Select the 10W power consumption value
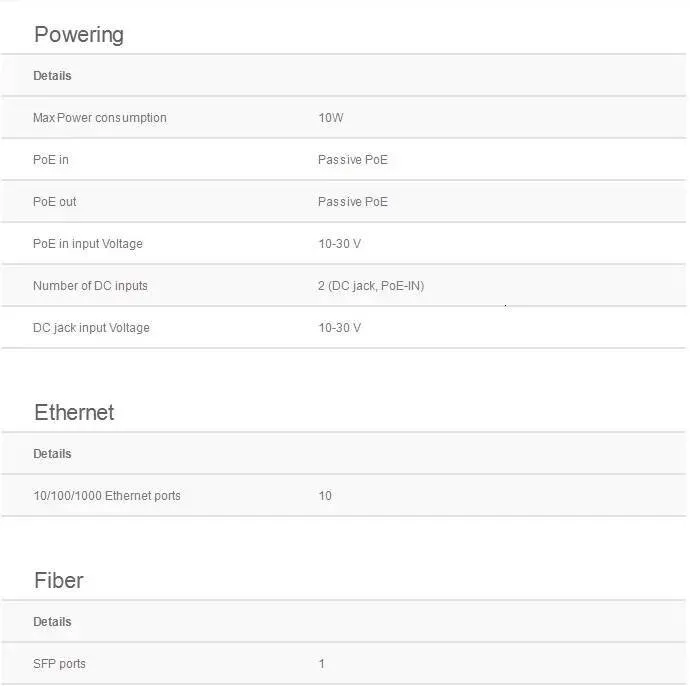The height and width of the screenshot is (686, 690). (330, 118)
